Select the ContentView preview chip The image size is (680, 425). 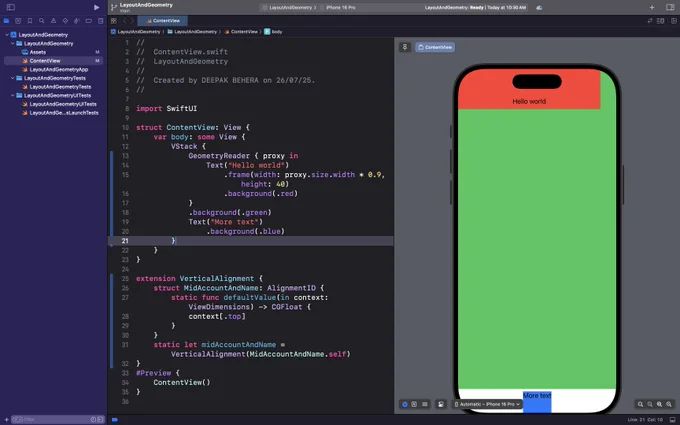435,47
